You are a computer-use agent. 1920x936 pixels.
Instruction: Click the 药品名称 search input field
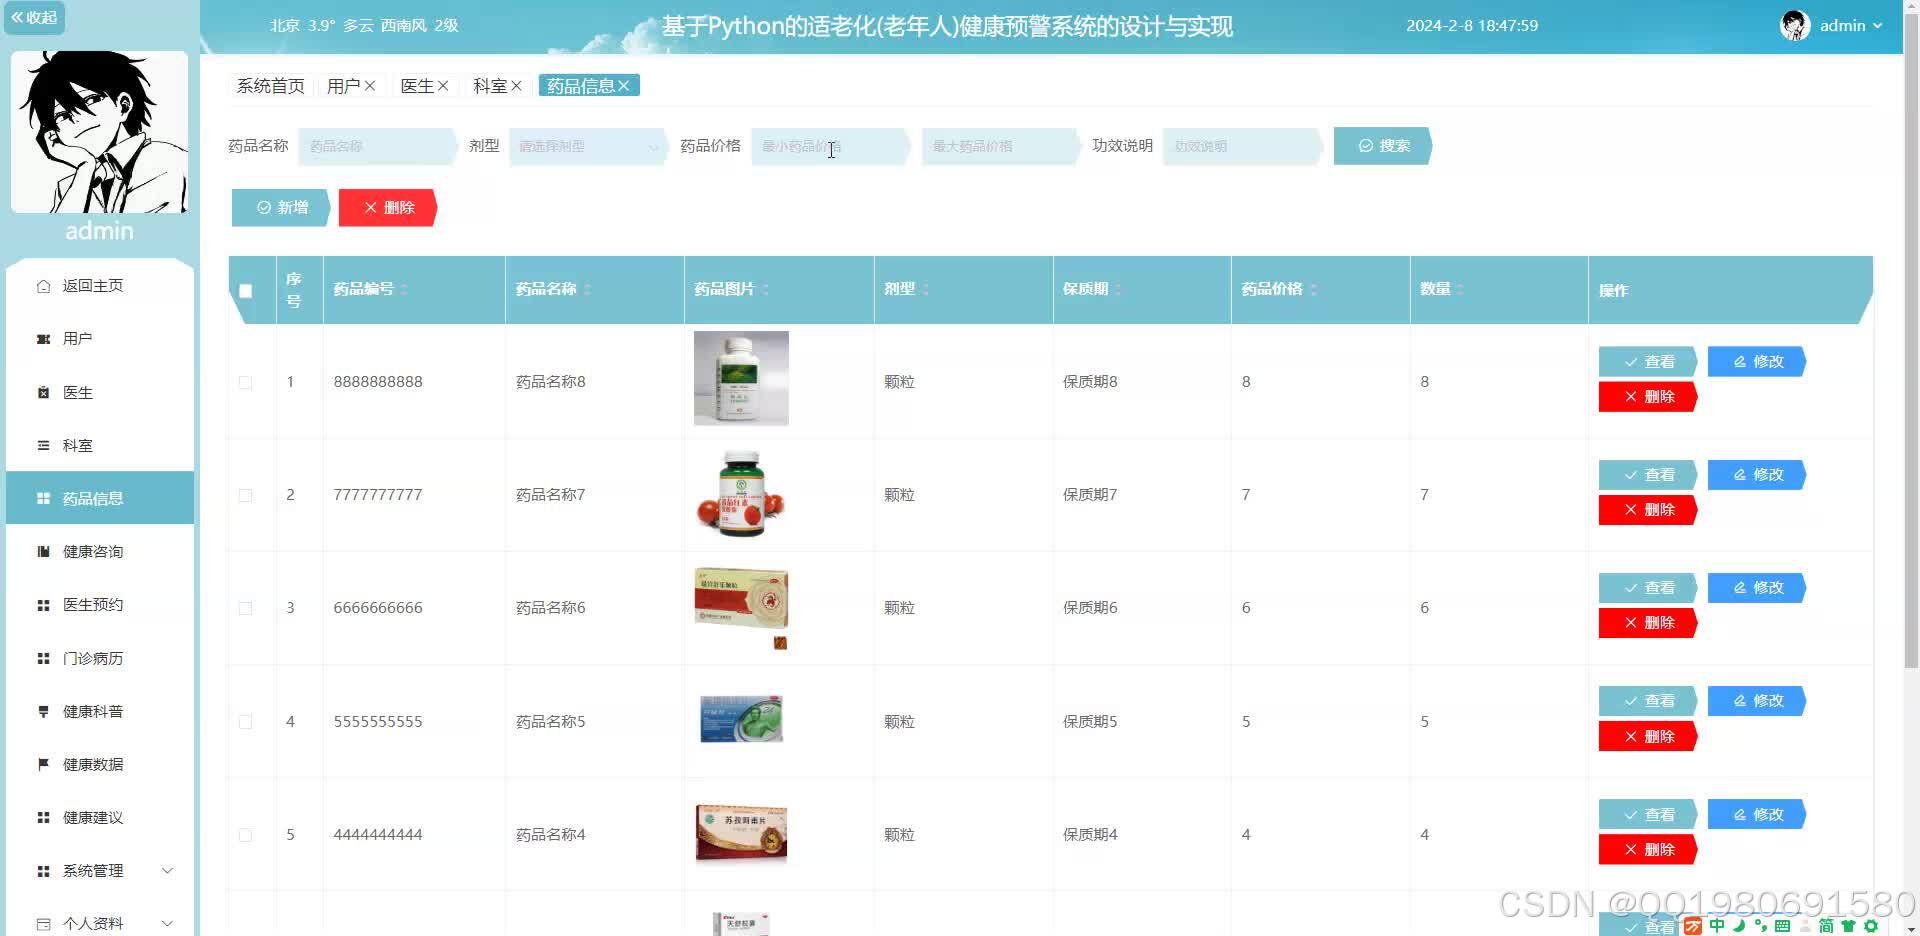pyautogui.click(x=377, y=146)
